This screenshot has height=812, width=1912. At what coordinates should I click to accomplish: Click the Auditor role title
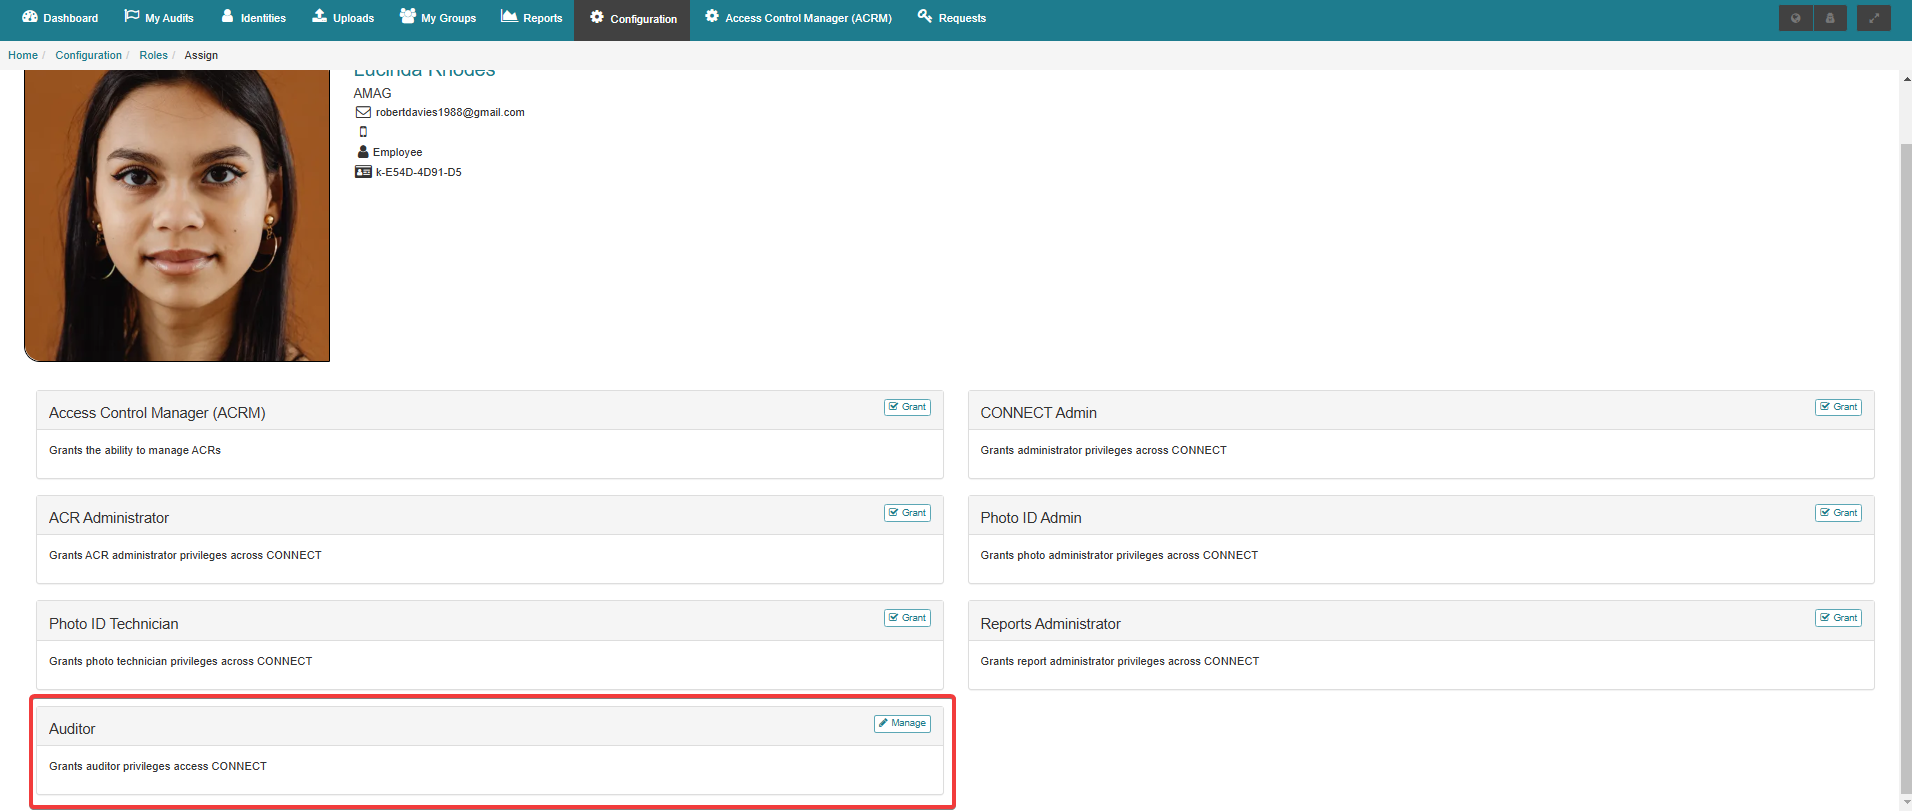pyautogui.click(x=72, y=729)
